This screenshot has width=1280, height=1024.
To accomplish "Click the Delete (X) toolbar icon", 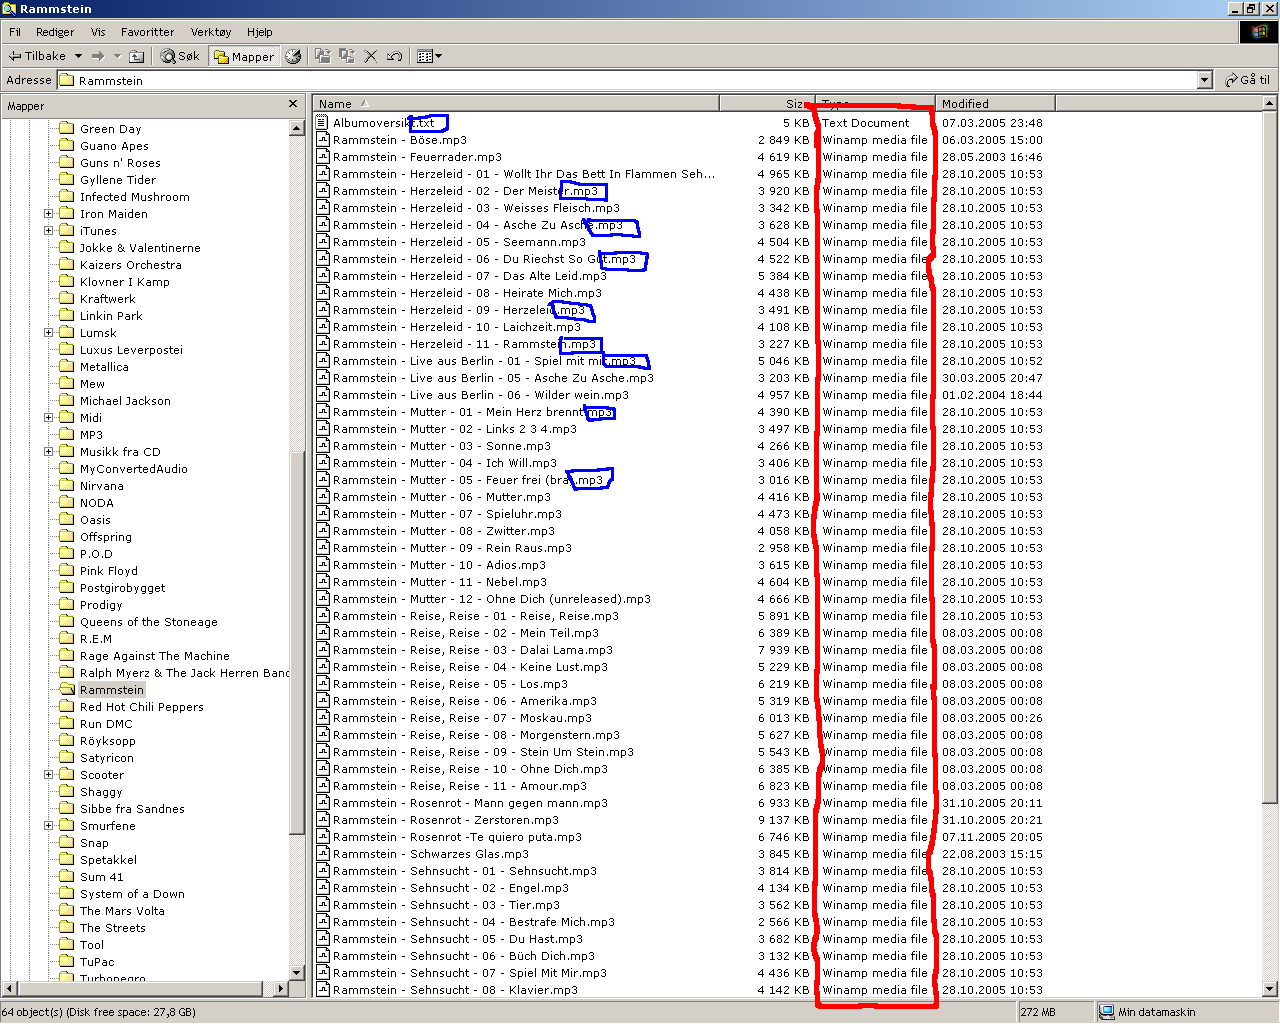I will pos(370,56).
